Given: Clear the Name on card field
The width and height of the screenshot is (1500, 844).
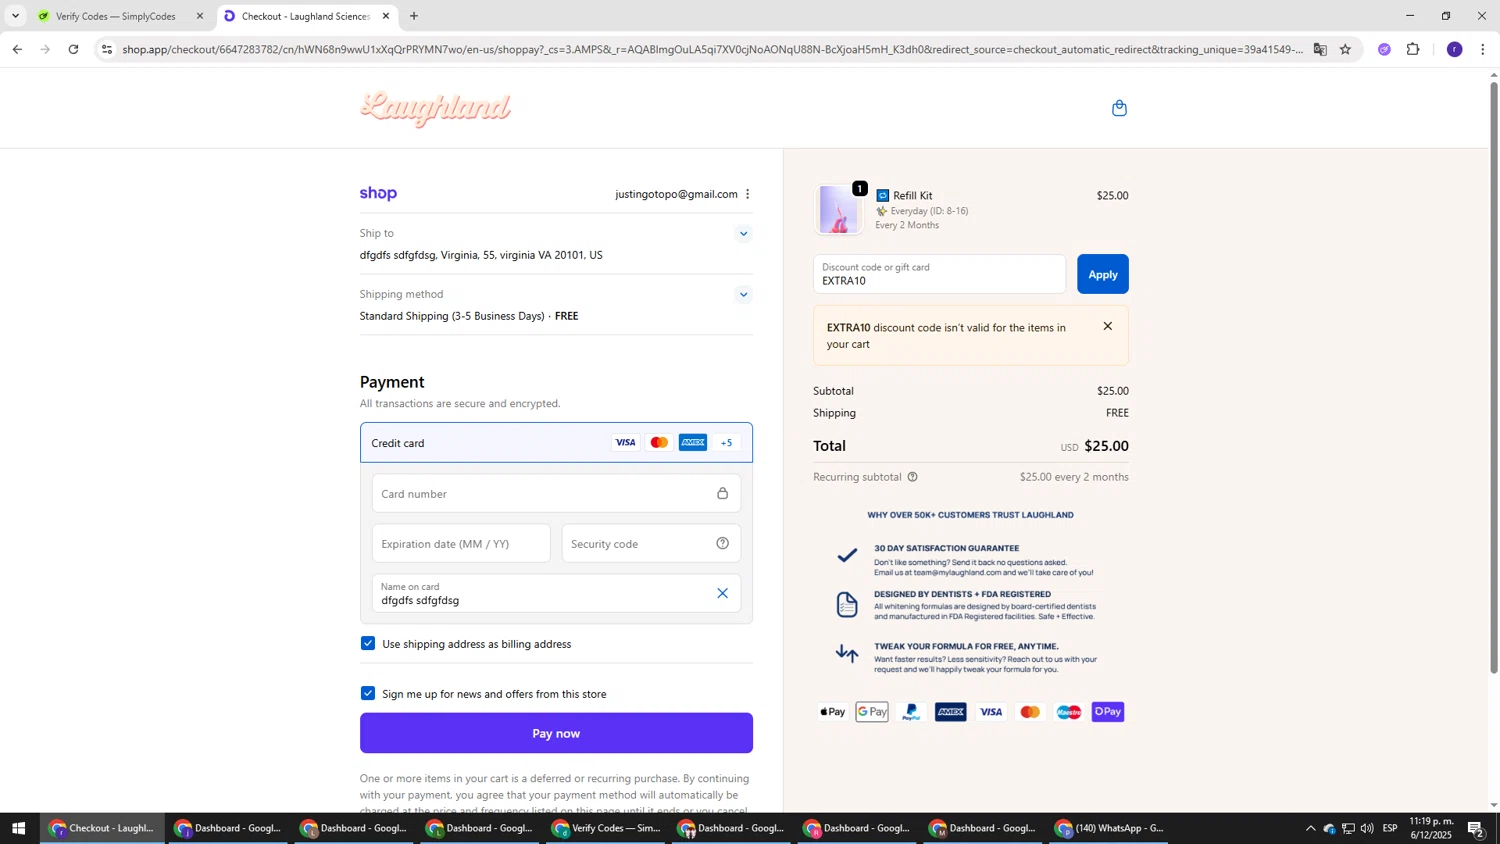Looking at the screenshot, I should [722, 594].
